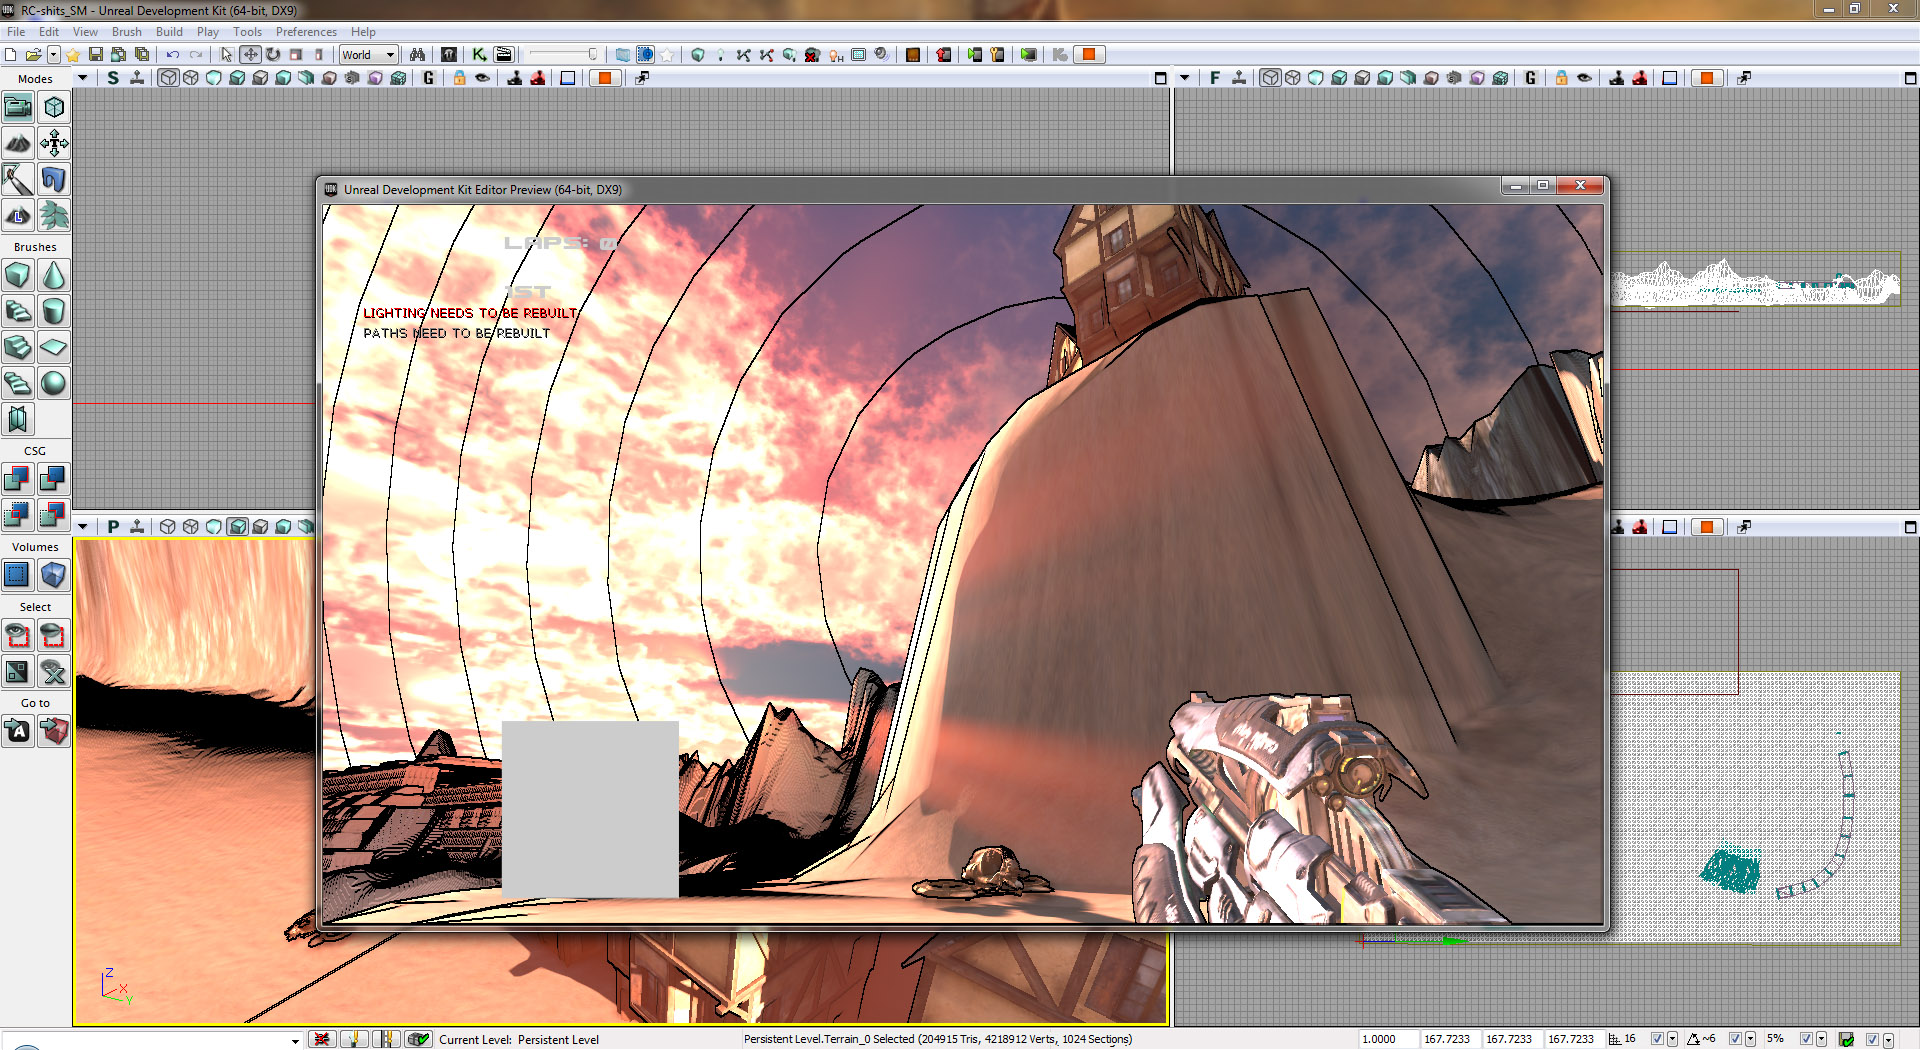
Task: Toggle drag grid snapping checkbox
Action: pos(1657,1039)
